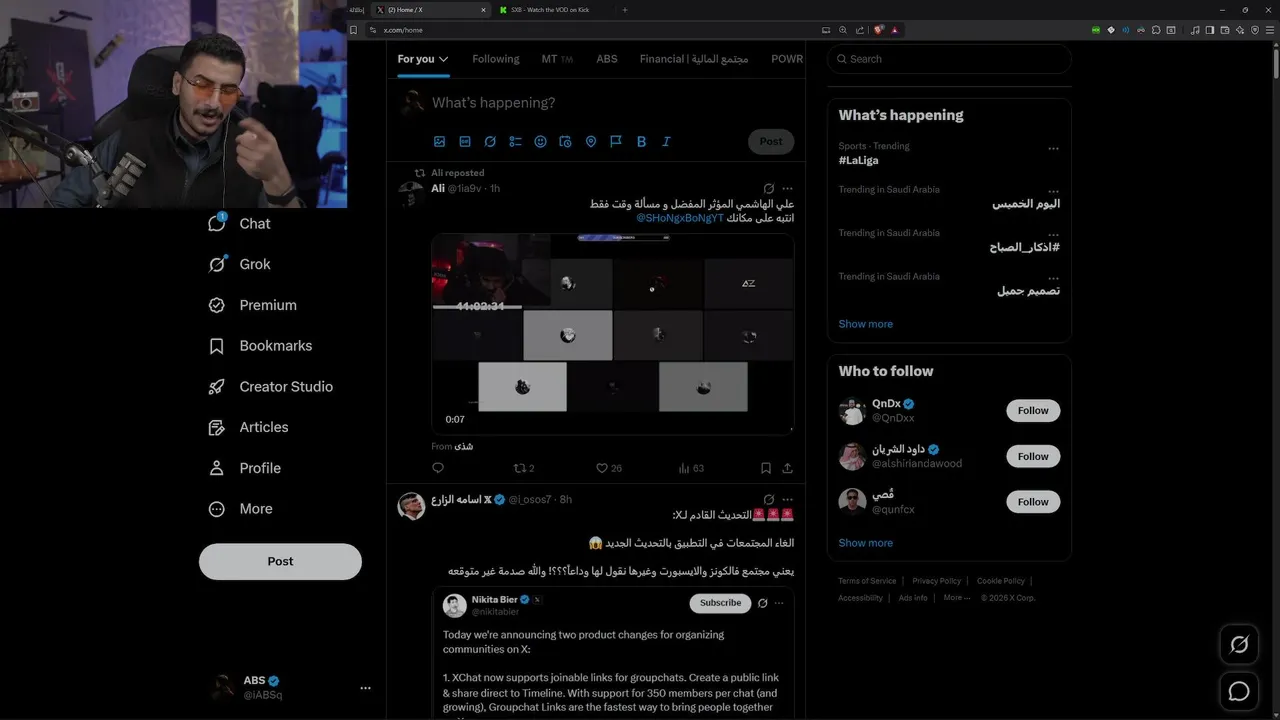Add media image to the new post
This screenshot has width=1280, height=720.
coord(439,142)
